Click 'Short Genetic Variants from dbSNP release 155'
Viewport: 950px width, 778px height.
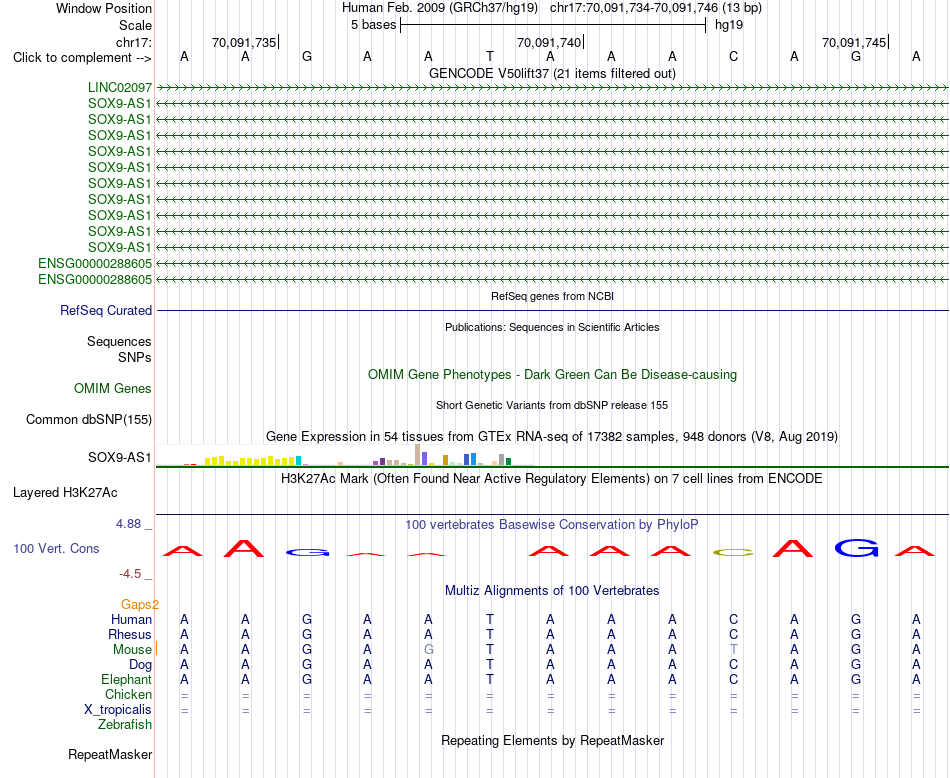click(552, 405)
